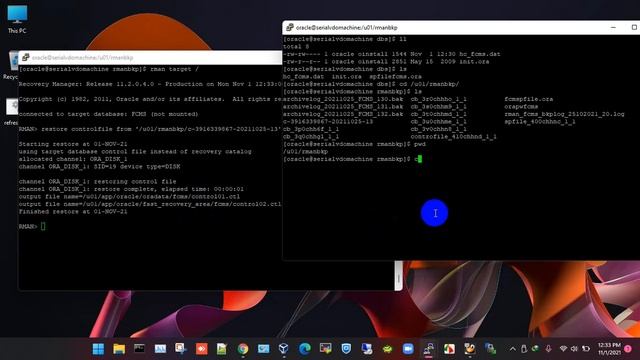The height and width of the screenshot is (360, 640).
Task: Click the 'allocated channel: ORA_DISK_1' line
Action: (73, 159)
